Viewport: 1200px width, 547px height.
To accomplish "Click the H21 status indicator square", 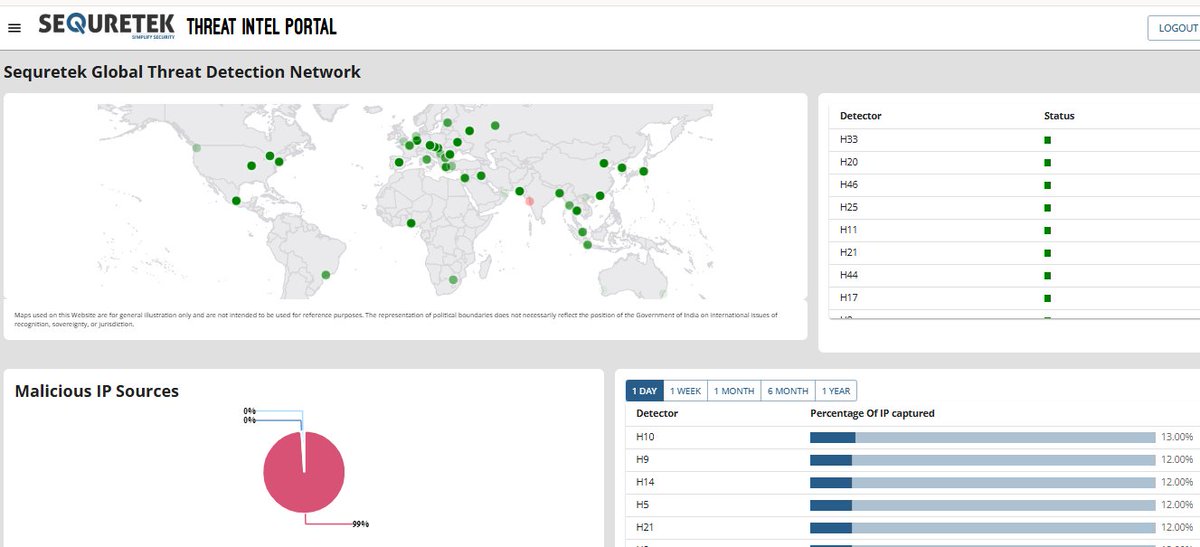I will [1047, 253].
